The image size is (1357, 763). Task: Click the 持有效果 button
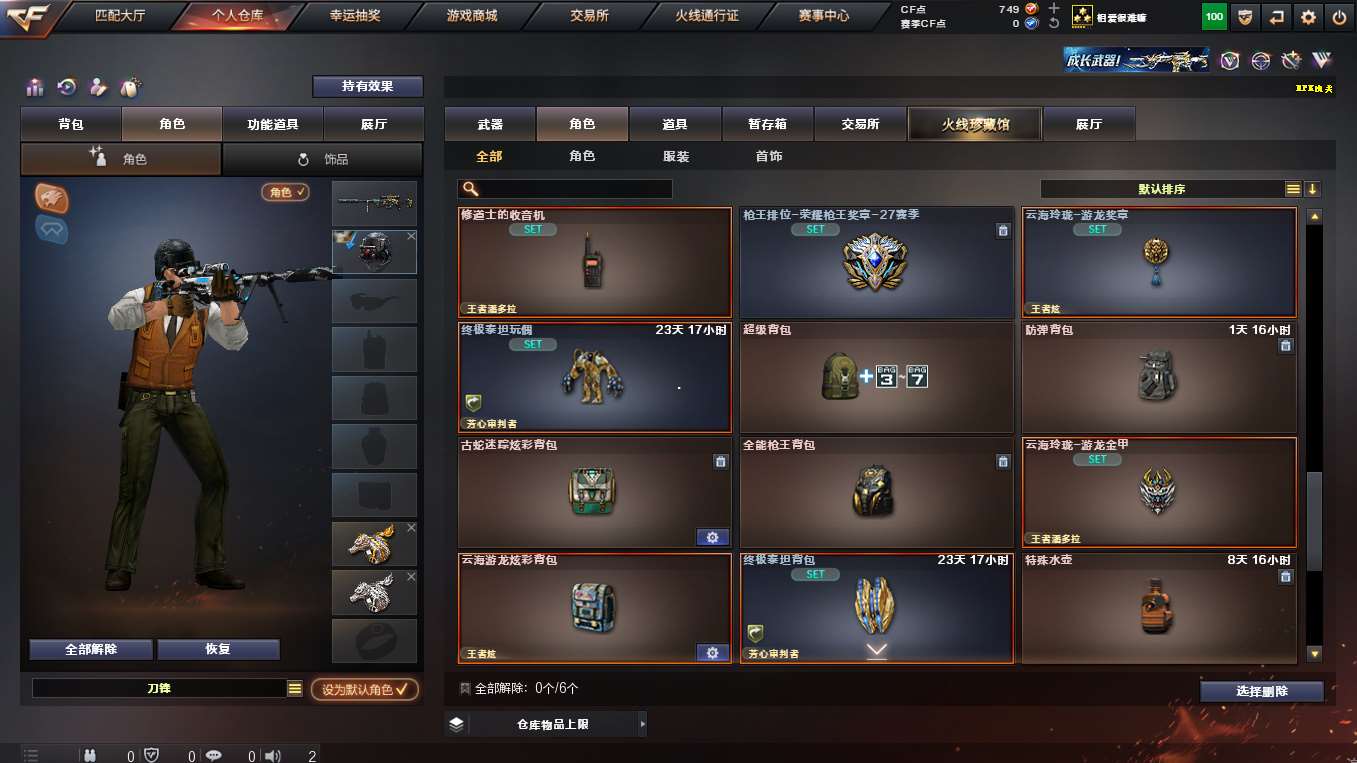(x=367, y=86)
